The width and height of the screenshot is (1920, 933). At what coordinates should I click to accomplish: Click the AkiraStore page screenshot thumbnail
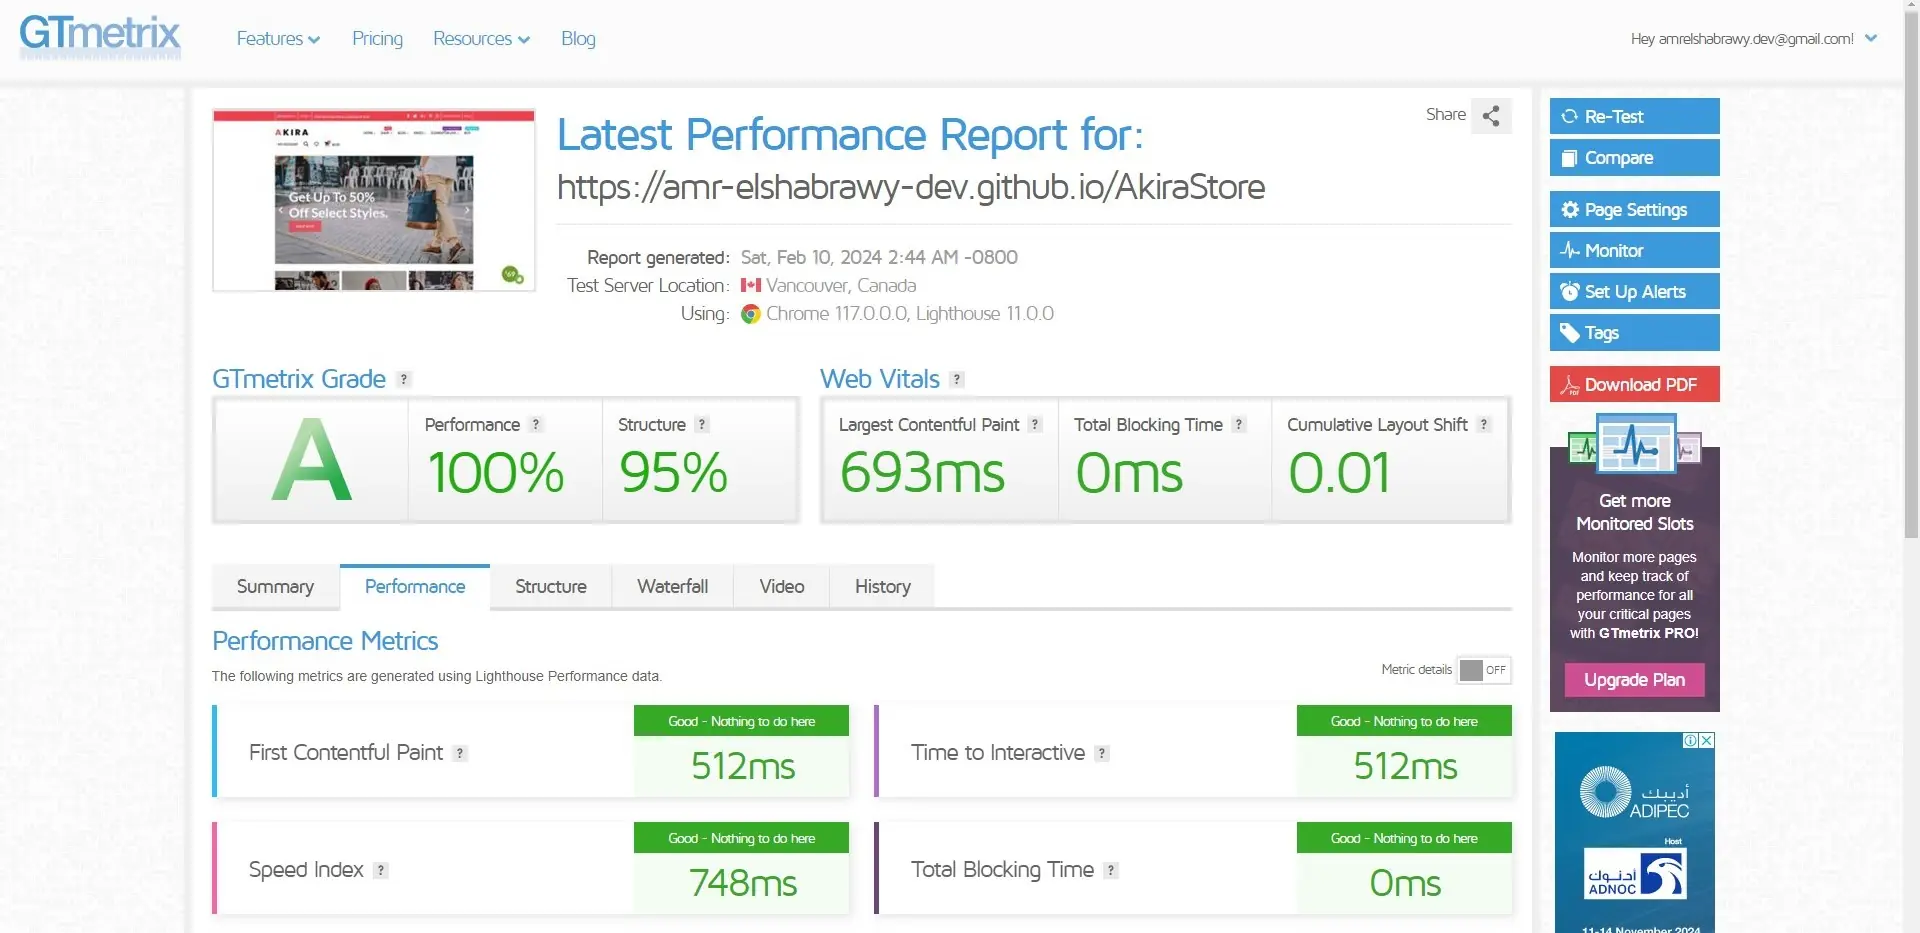tap(374, 200)
